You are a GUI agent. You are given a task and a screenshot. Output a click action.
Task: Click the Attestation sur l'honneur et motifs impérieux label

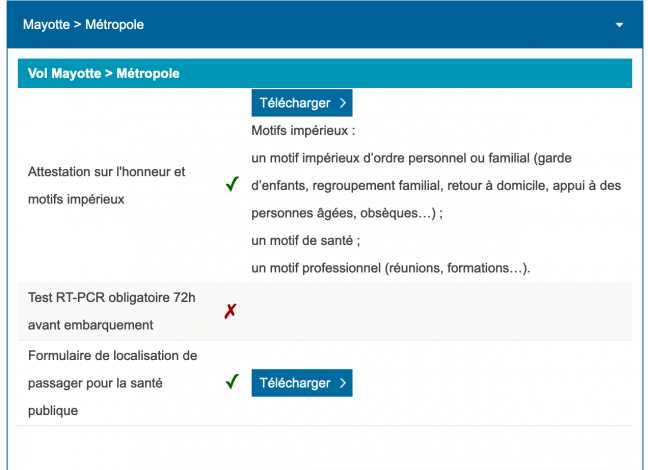pos(107,185)
